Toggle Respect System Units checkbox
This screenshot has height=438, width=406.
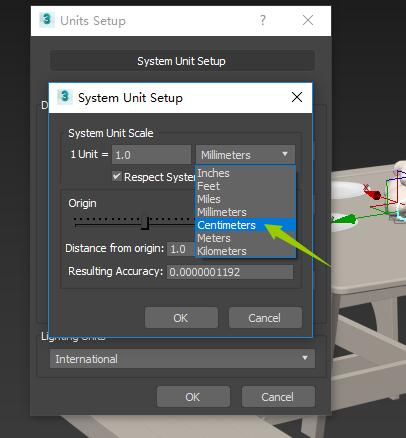116,176
